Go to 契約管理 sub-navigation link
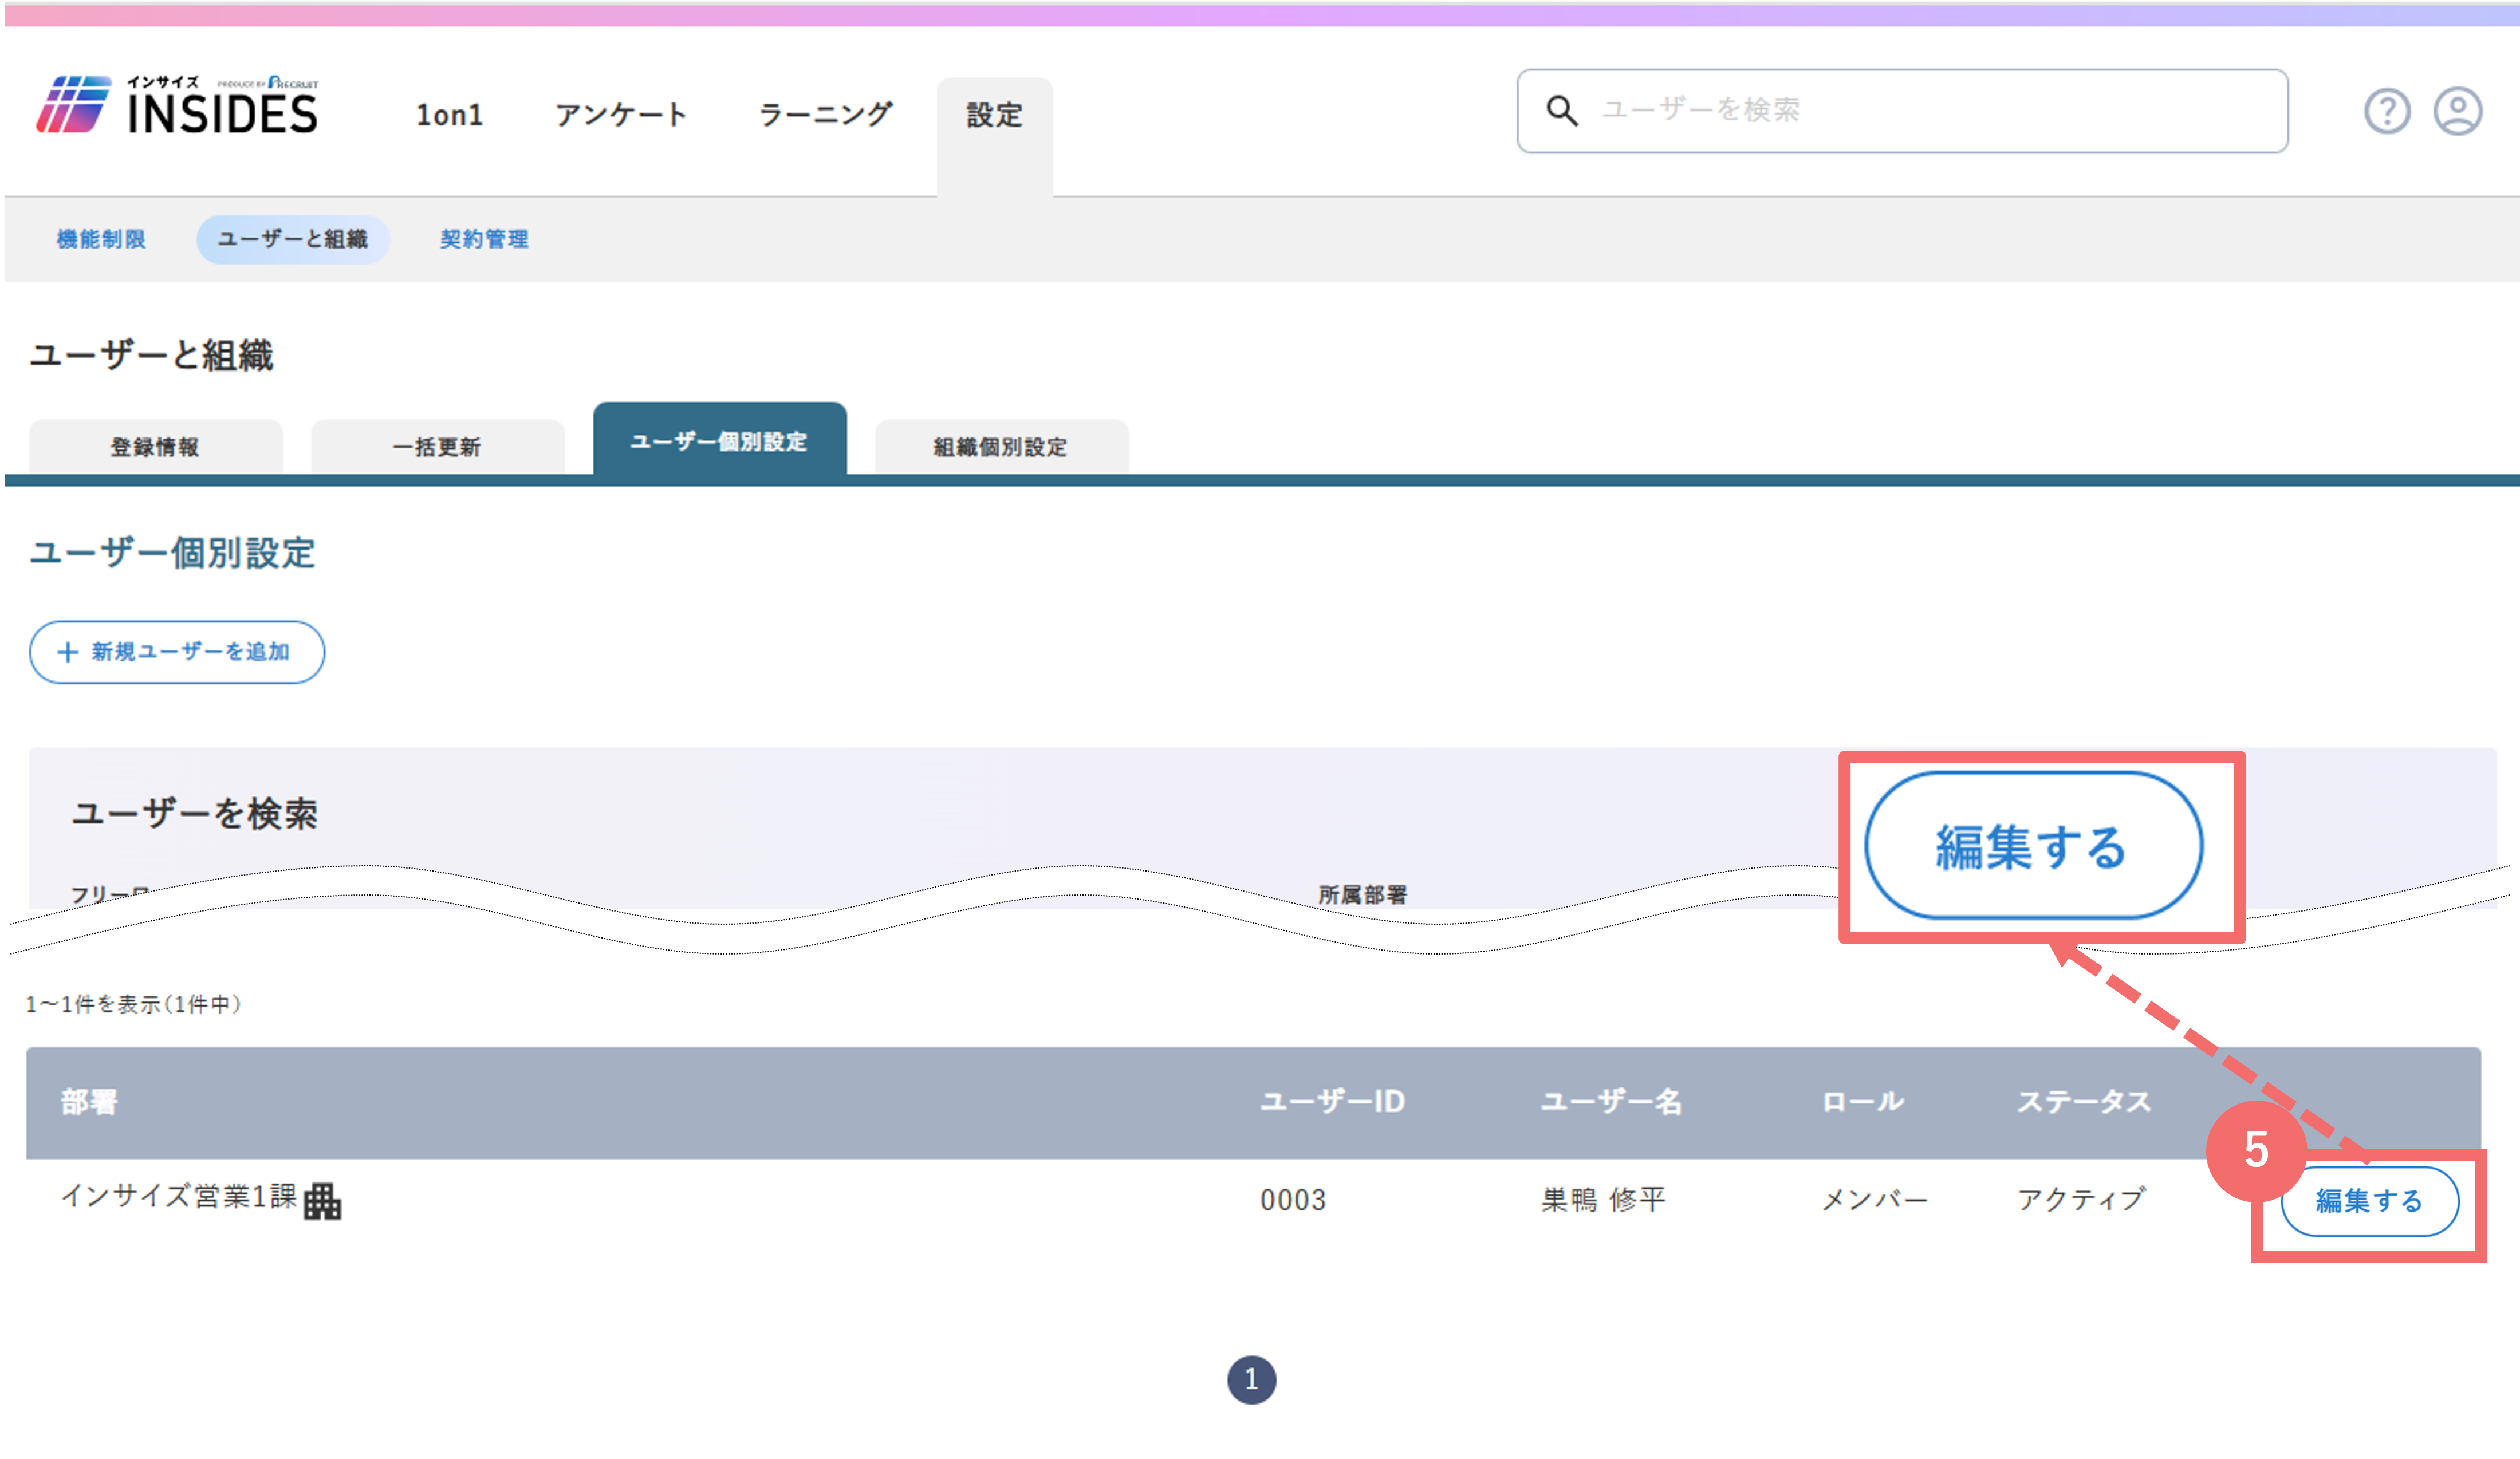The image size is (2520, 1459). [x=484, y=239]
